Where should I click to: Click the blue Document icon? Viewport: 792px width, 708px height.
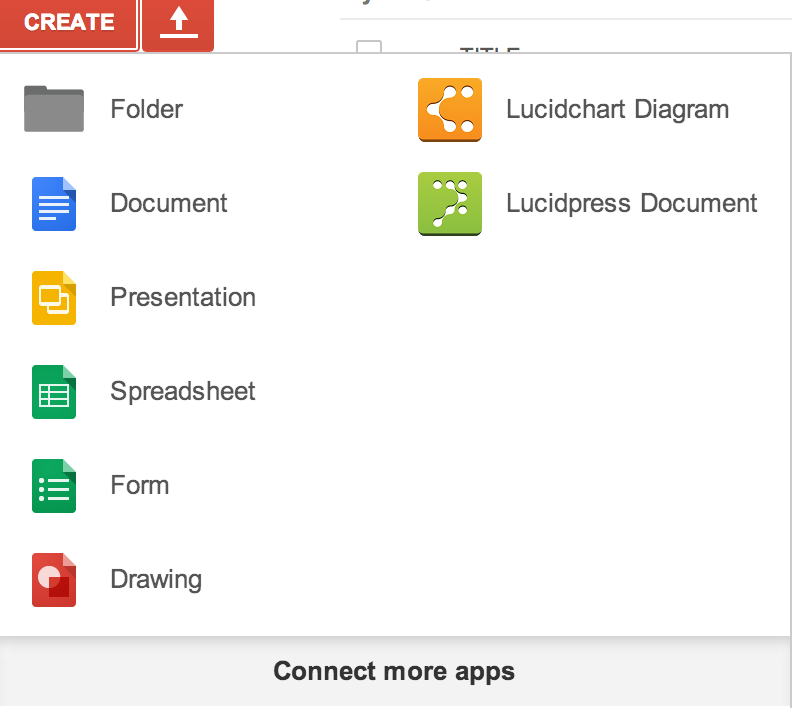pyautogui.click(x=54, y=204)
